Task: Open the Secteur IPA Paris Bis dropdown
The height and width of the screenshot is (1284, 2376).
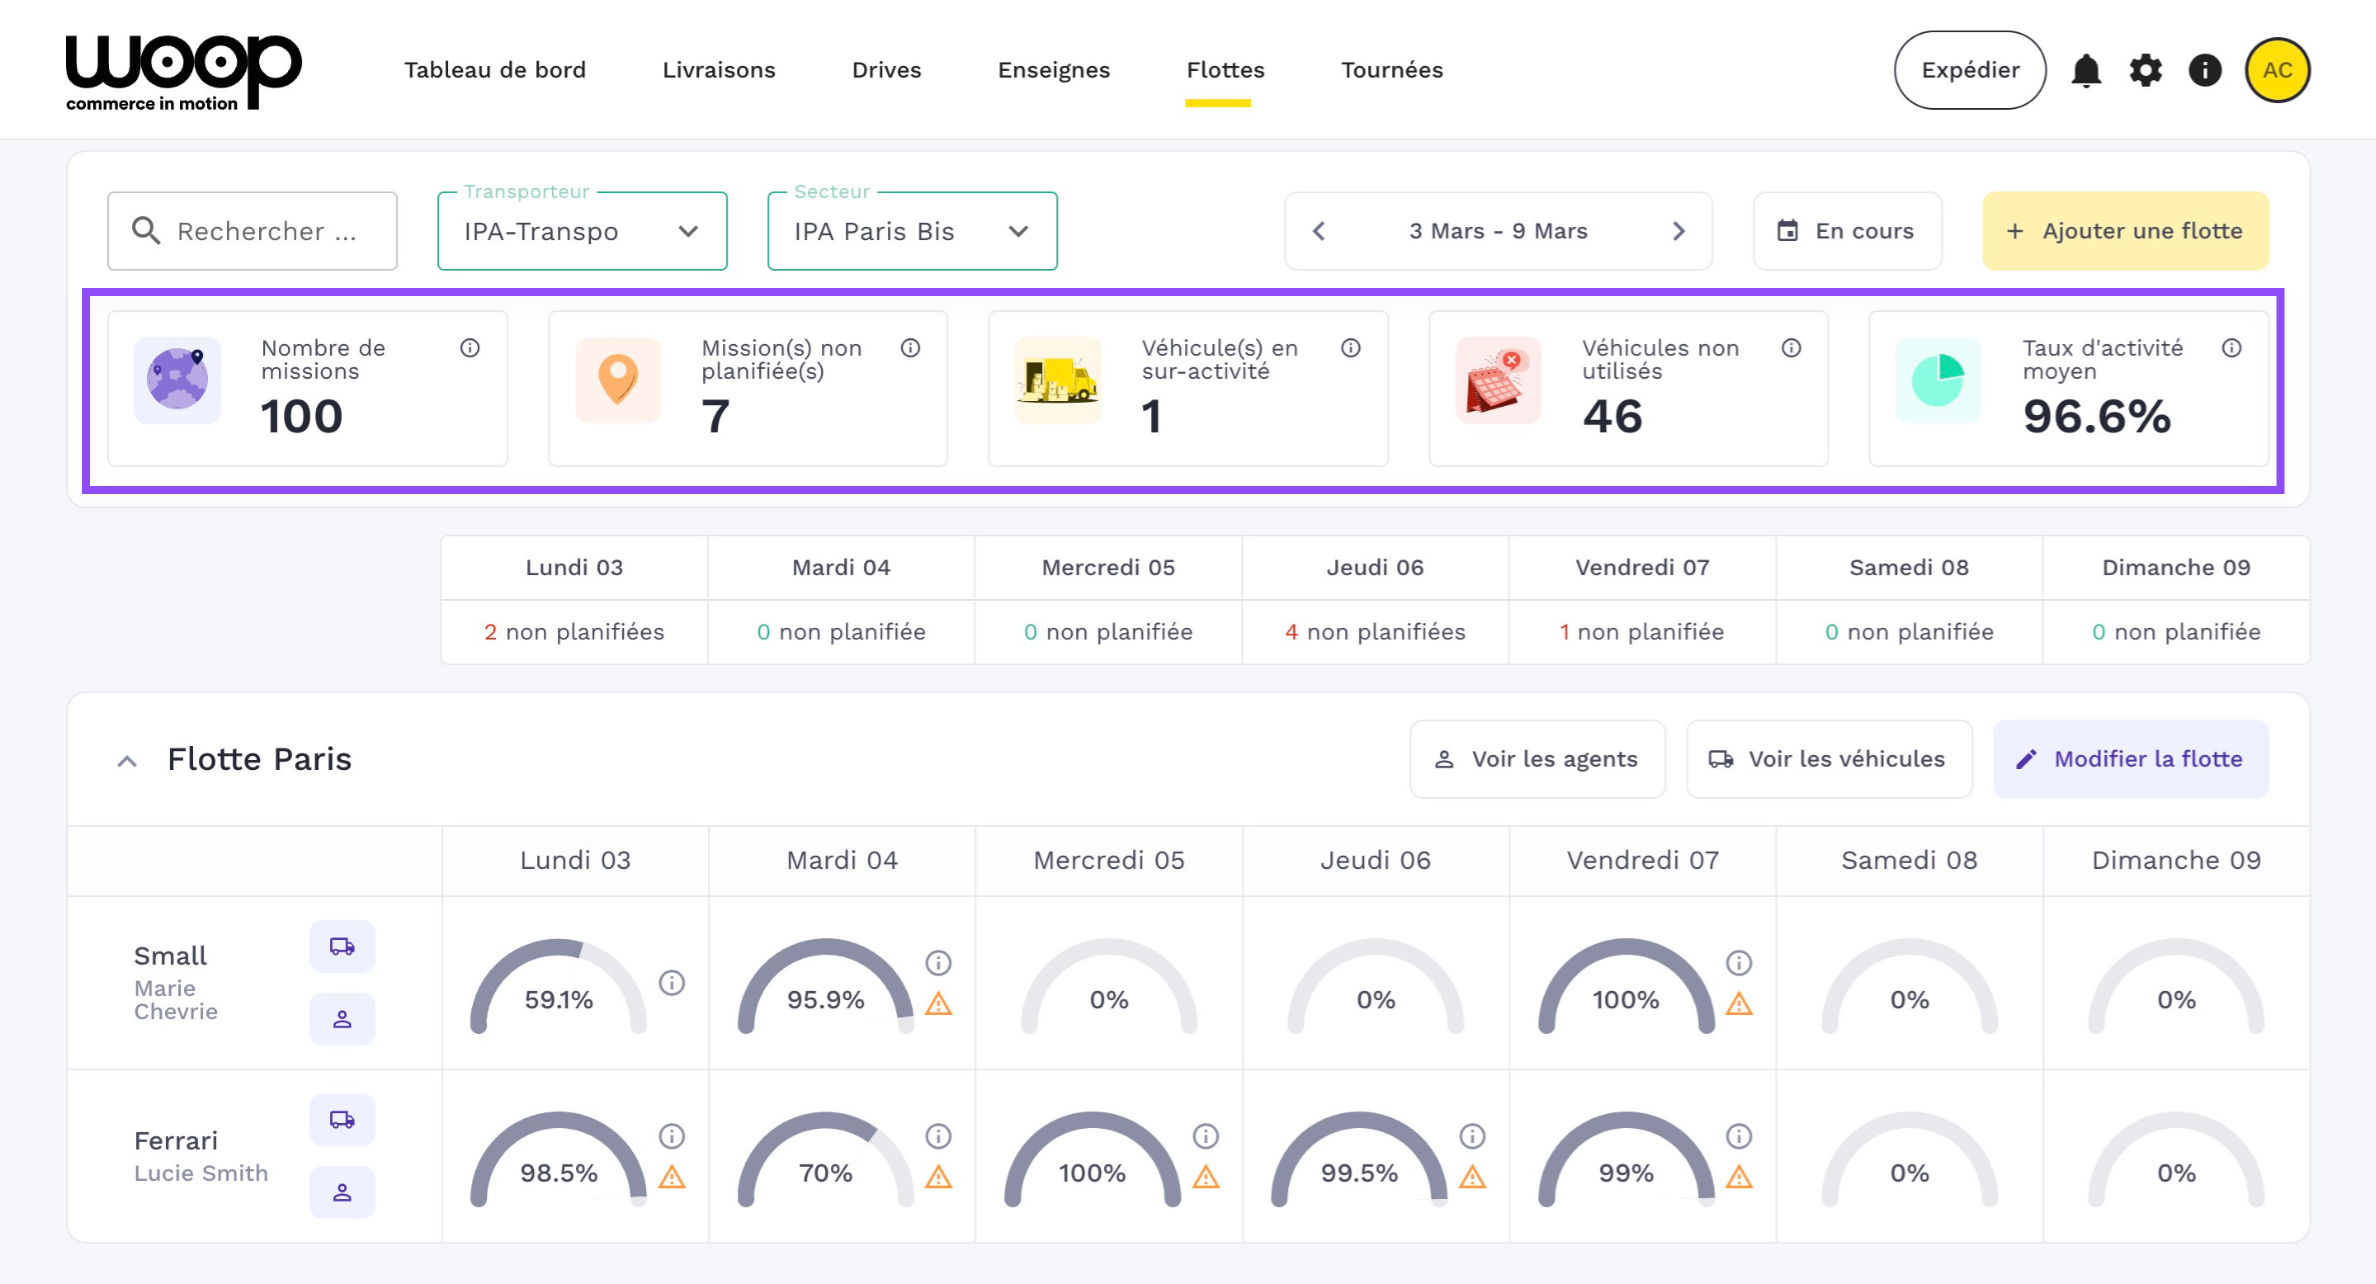Action: pyautogui.click(x=912, y=231)
